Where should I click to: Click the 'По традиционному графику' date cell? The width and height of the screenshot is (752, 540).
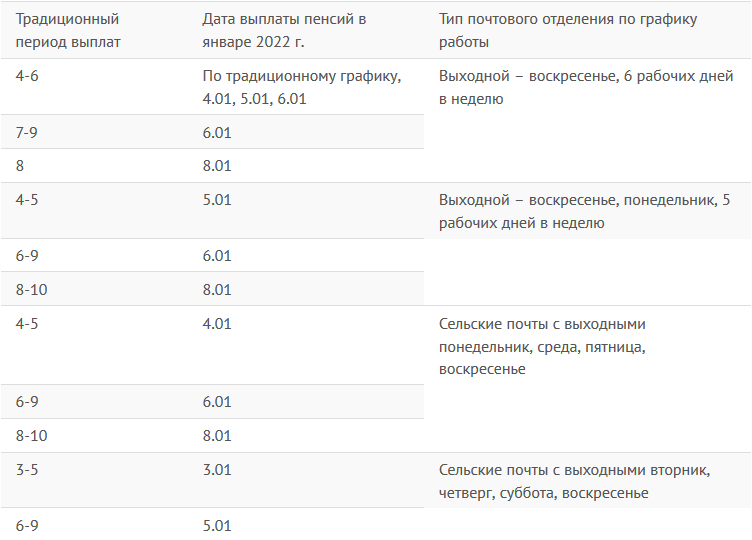click(x=301, y=87)
